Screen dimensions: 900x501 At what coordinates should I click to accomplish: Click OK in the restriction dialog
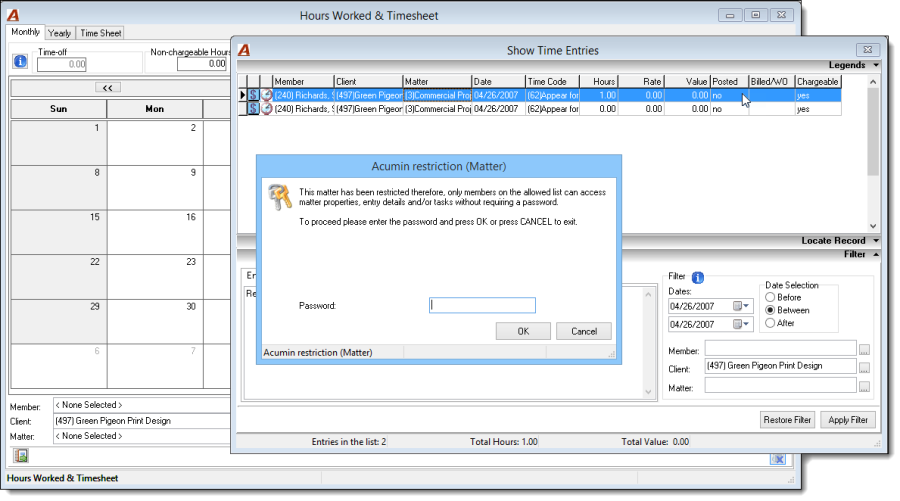point(523,331)
